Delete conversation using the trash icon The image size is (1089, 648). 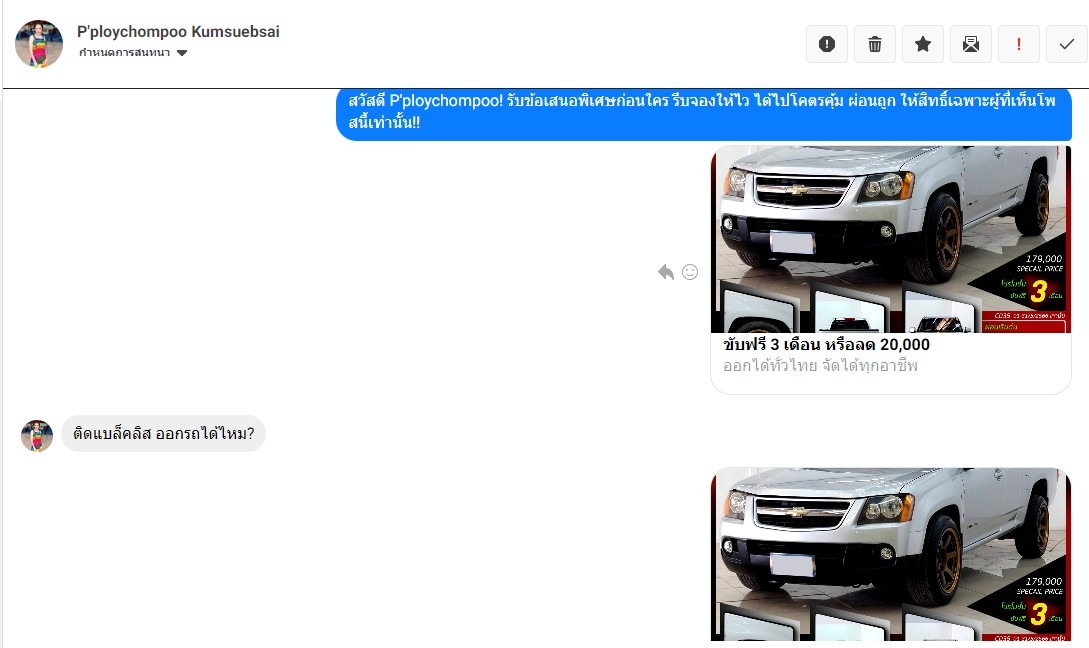coord(874,44)
